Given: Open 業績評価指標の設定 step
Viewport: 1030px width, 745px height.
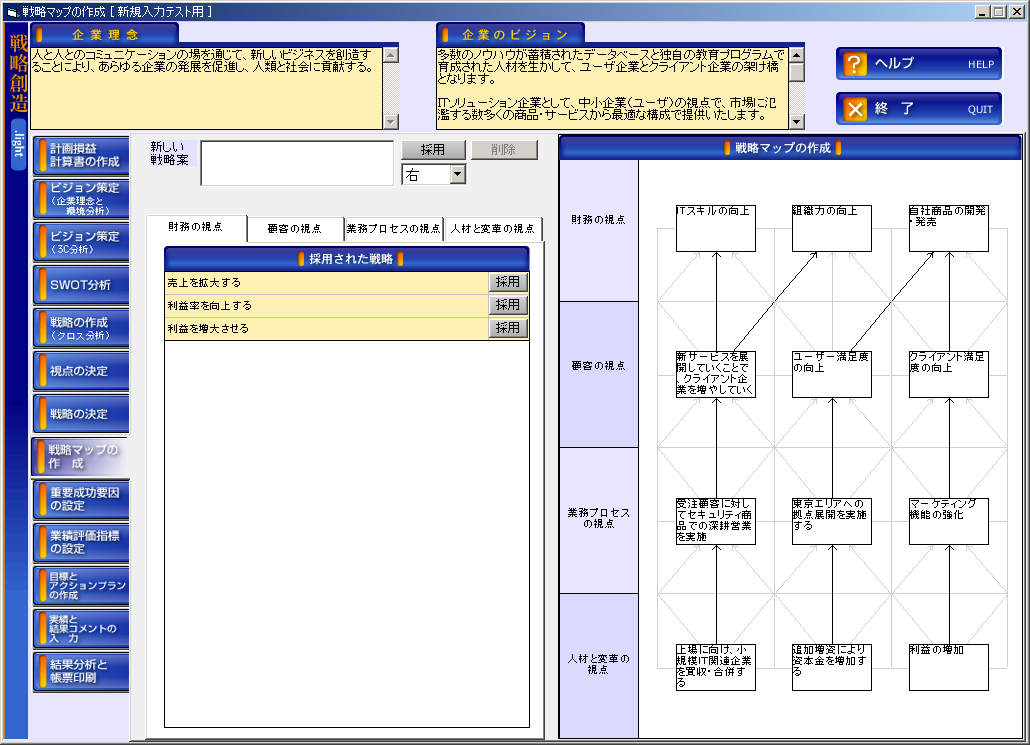Looking at the screenshot, I should [81, 543].
